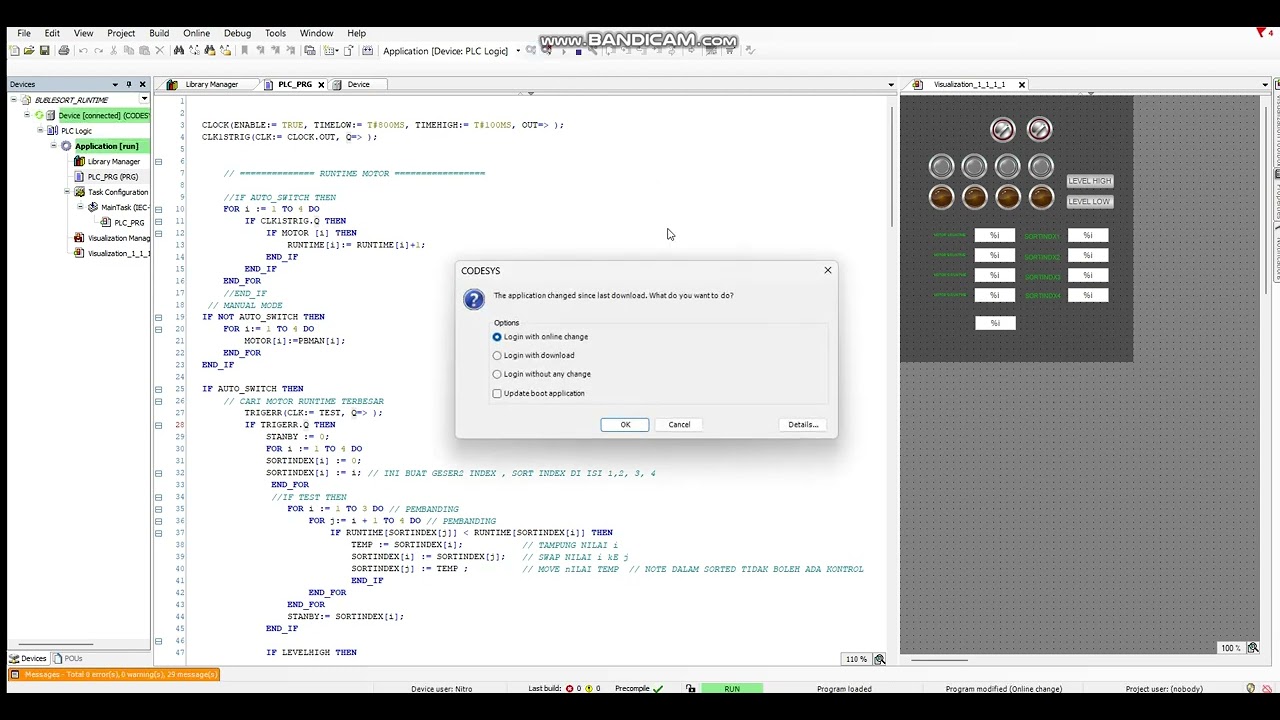Click the zoom magnifier icon beside 110 %
Screen dimensions: 1280x720
point(880,659)
